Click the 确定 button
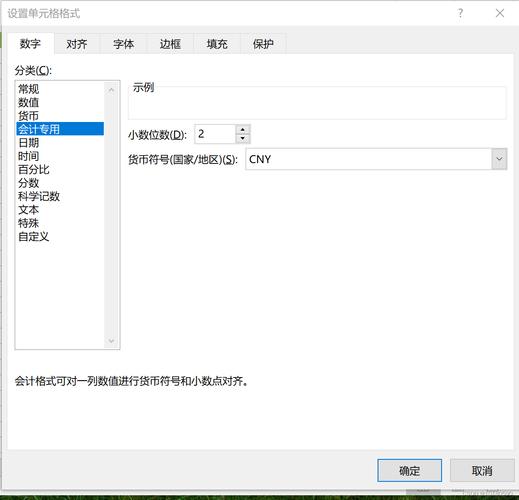 click(409, 470)
